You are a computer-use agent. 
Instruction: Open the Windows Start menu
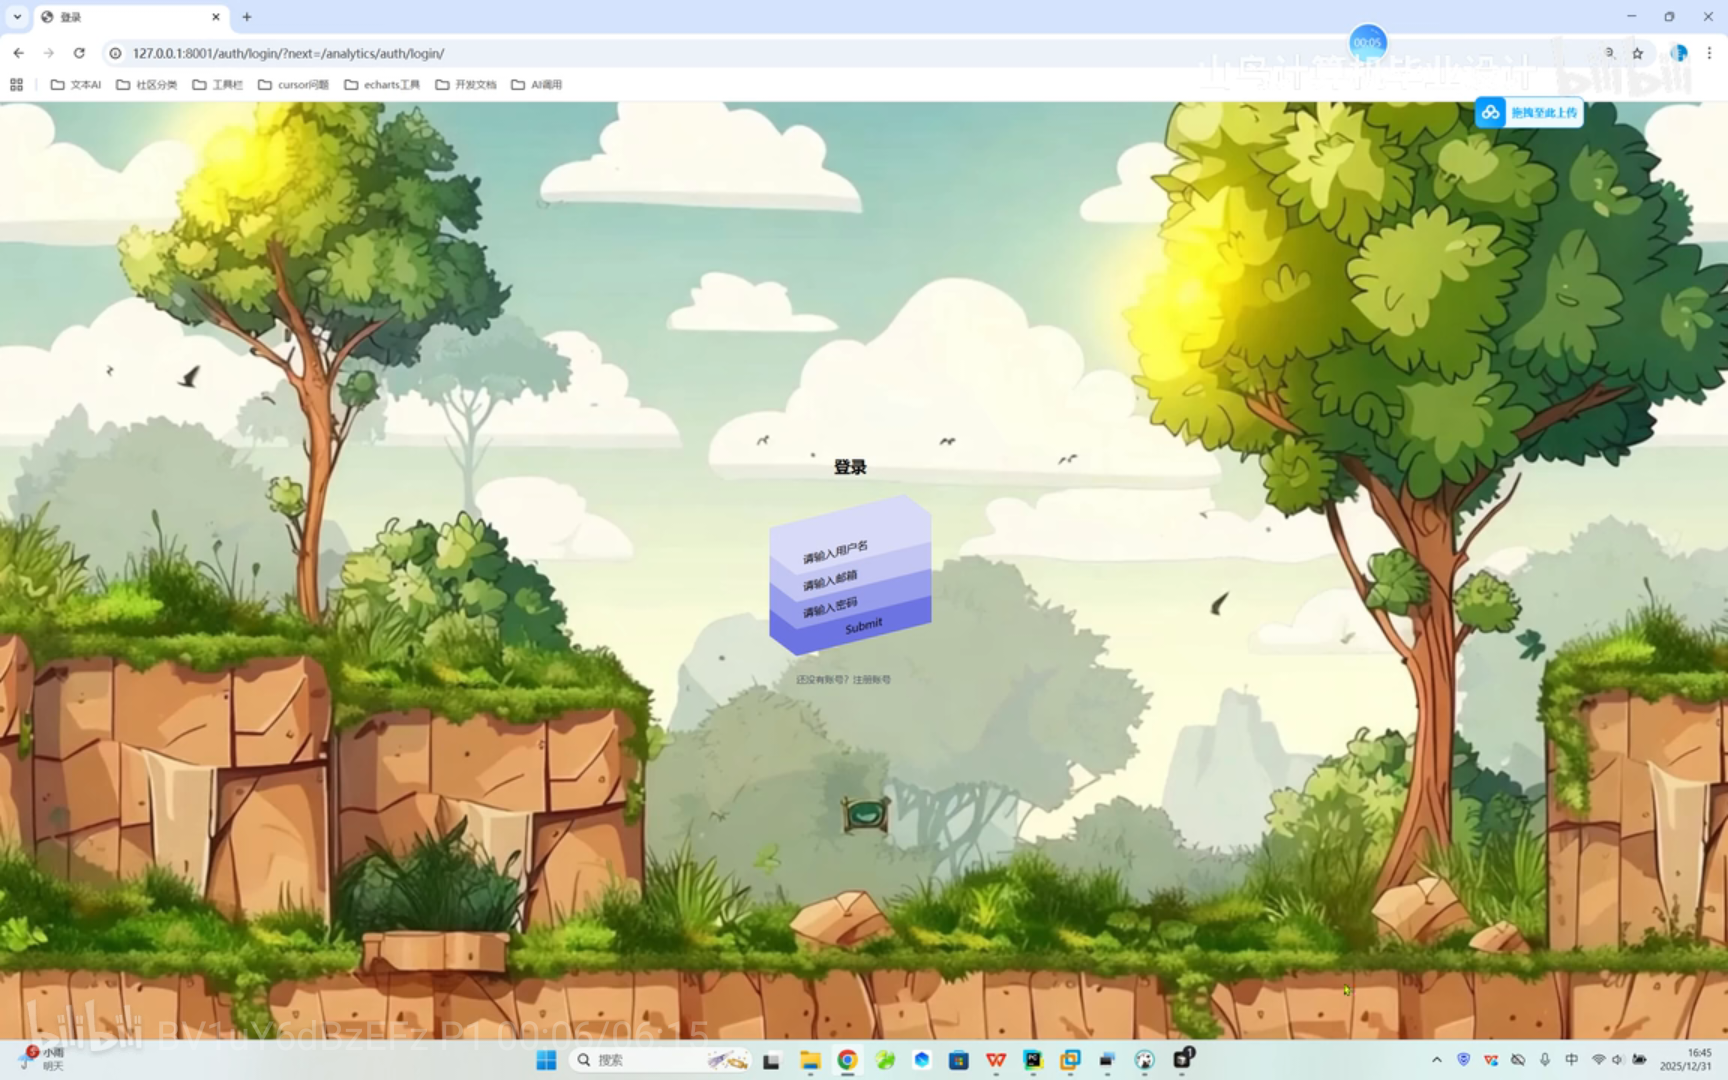click(546, 1060)
